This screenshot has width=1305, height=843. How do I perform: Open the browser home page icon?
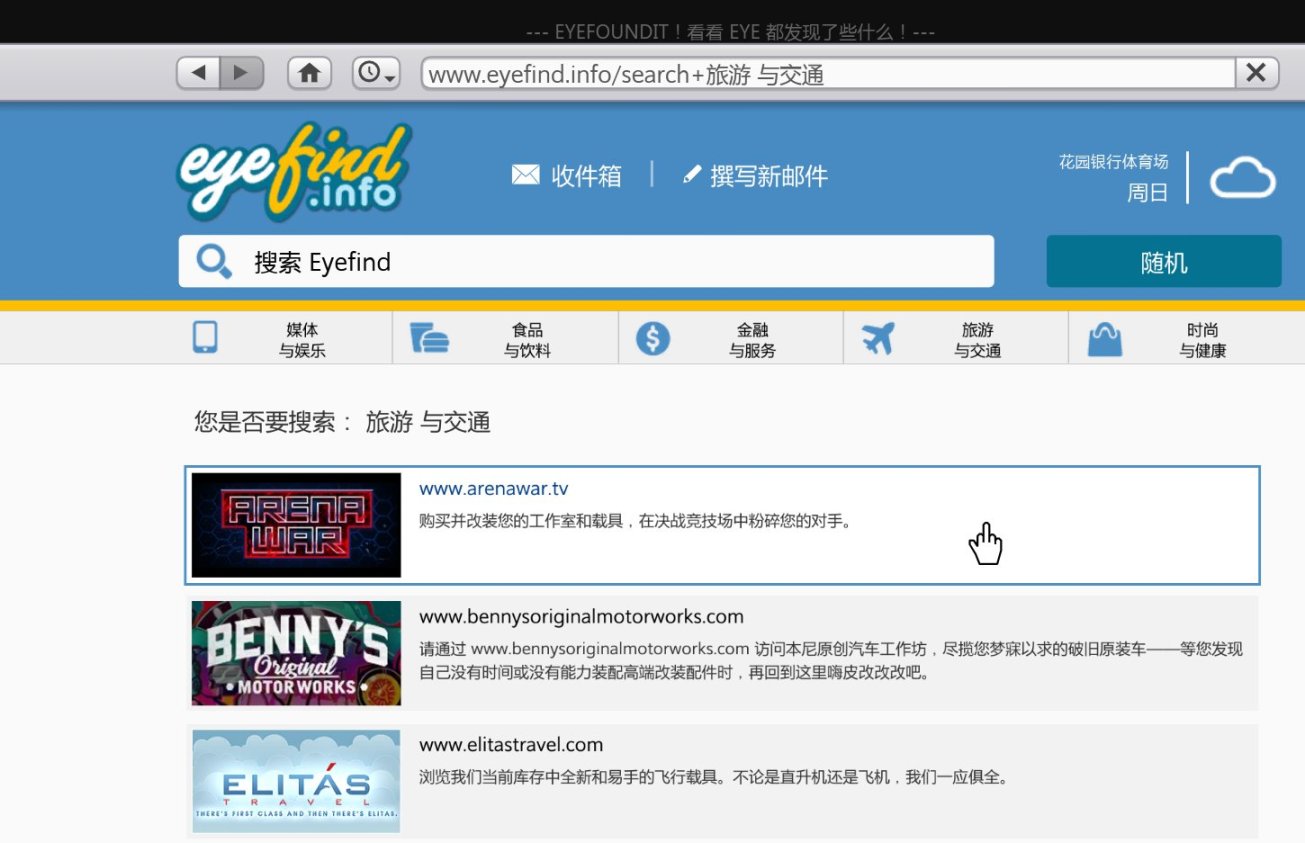tap(310, 73)
